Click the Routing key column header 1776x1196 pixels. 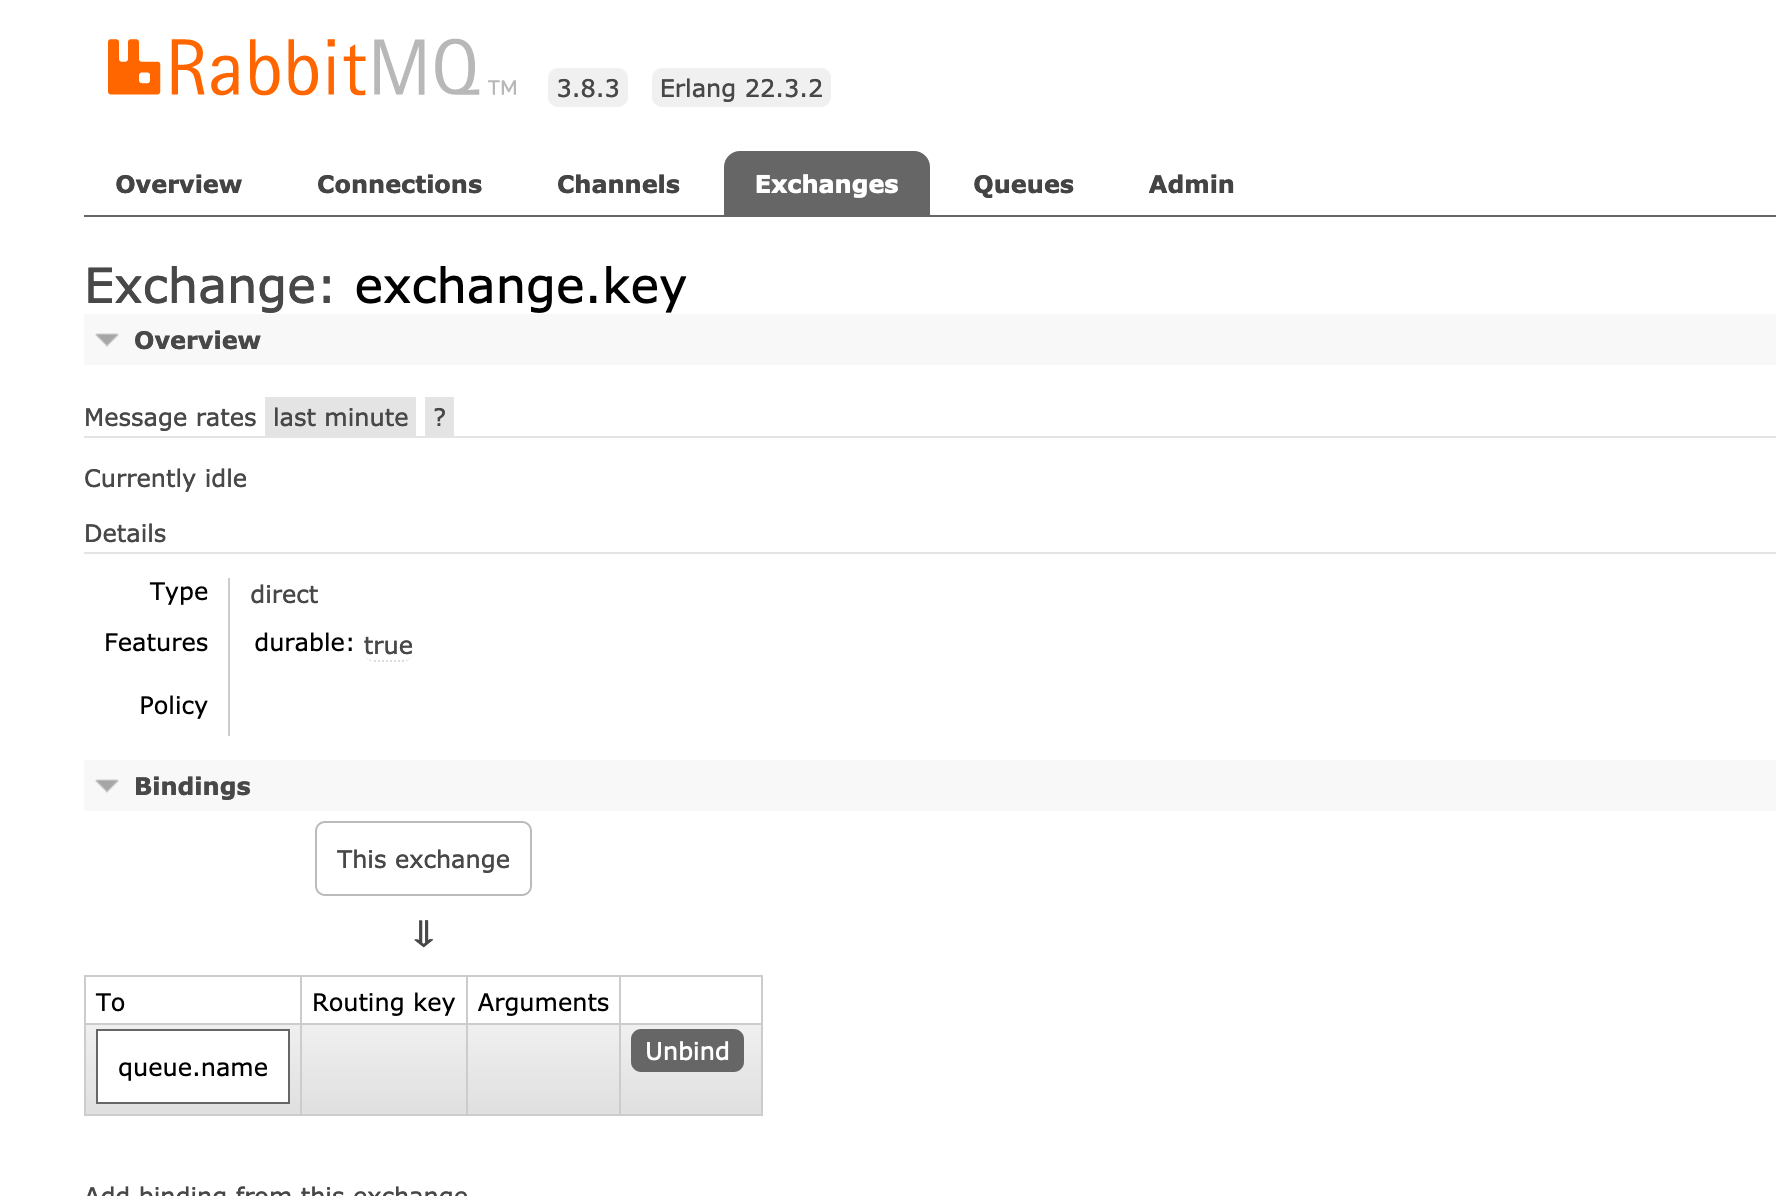tap(383, 1001)
